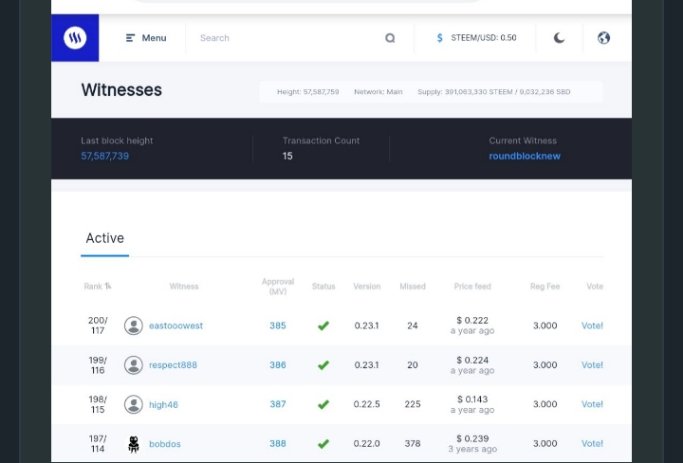
Task: Click the dollar sign price icon
Action: [440, 38]
